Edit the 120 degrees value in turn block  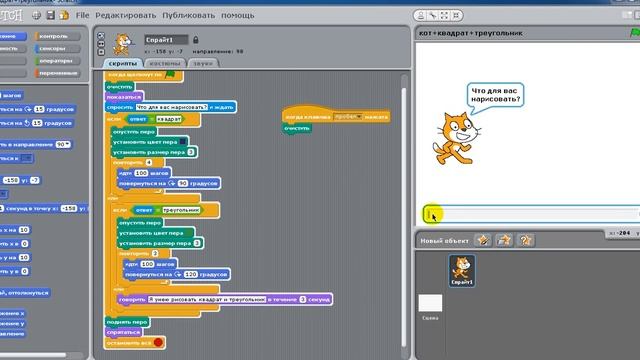click(191, 274)
